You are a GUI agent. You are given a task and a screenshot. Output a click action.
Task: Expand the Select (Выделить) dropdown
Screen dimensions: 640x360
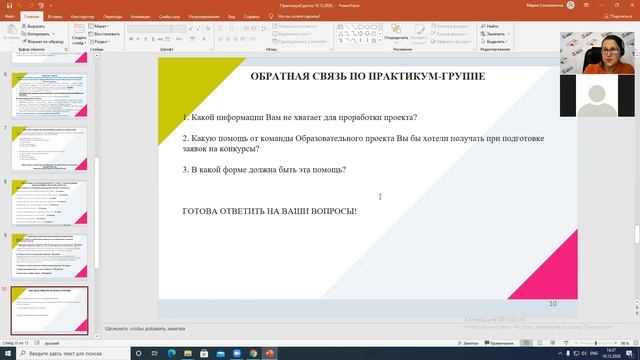494,42
